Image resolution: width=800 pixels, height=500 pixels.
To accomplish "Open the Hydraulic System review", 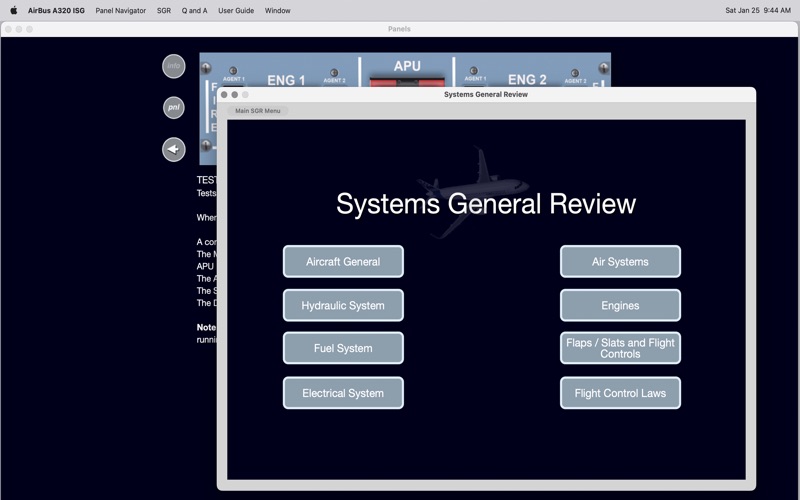I will 343,306.
